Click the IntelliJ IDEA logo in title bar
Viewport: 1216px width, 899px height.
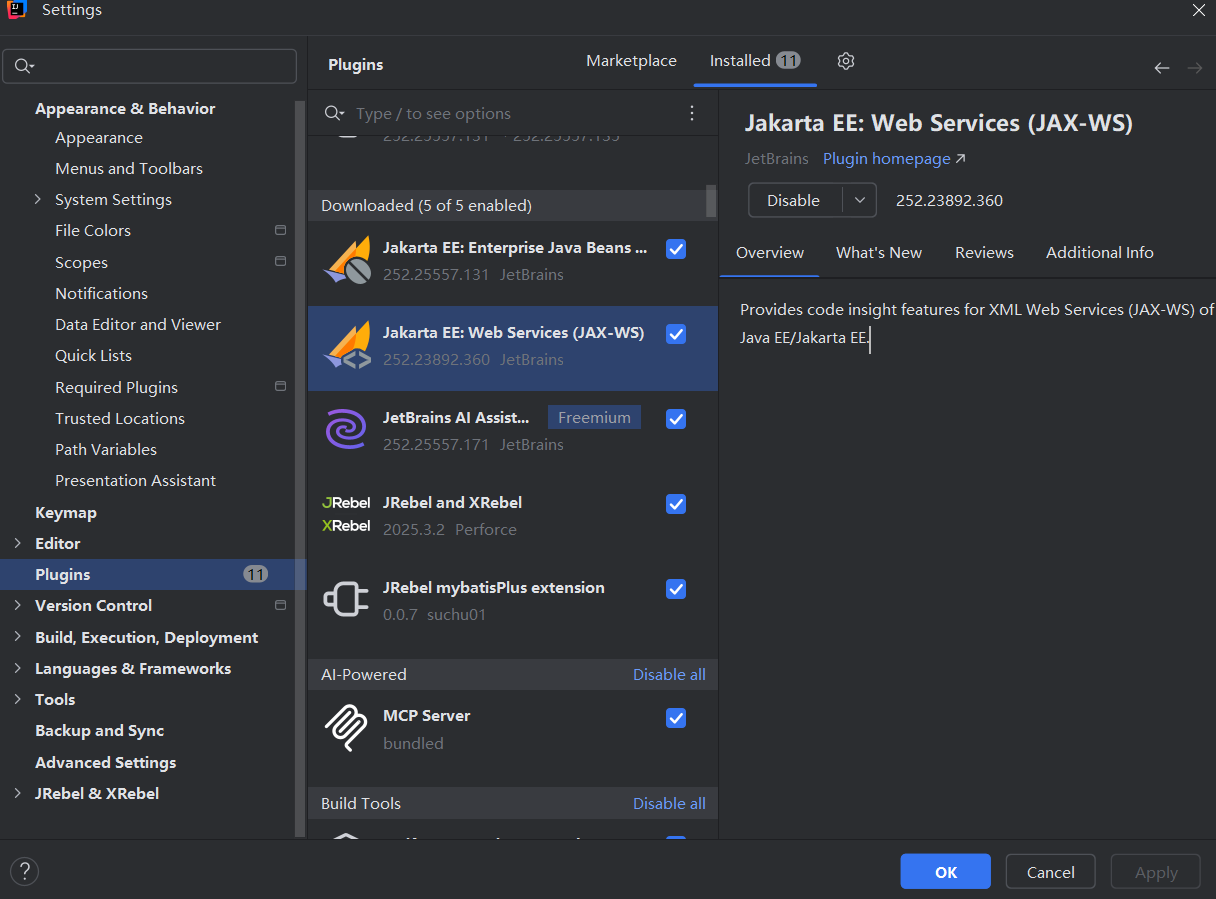pos(16,11)
